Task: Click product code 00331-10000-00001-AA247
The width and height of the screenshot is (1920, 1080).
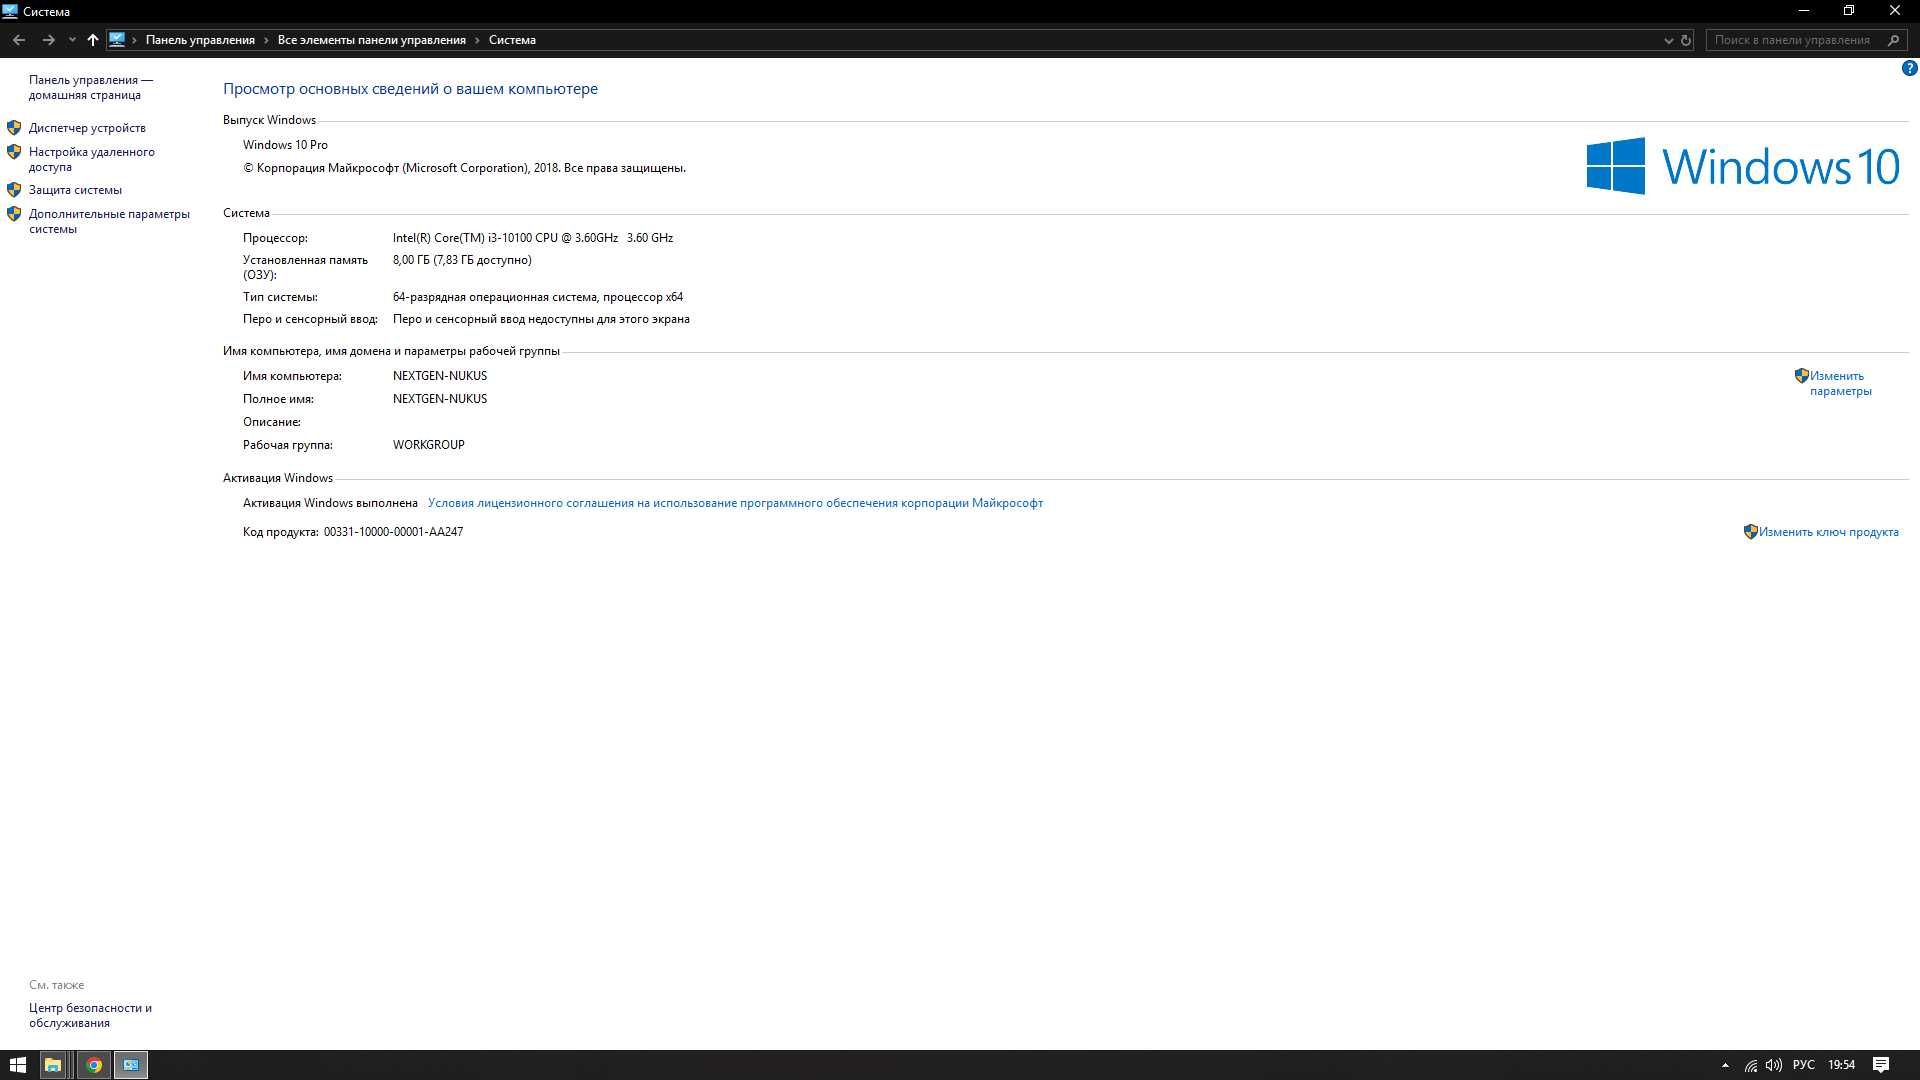Action: click(393, 532)
